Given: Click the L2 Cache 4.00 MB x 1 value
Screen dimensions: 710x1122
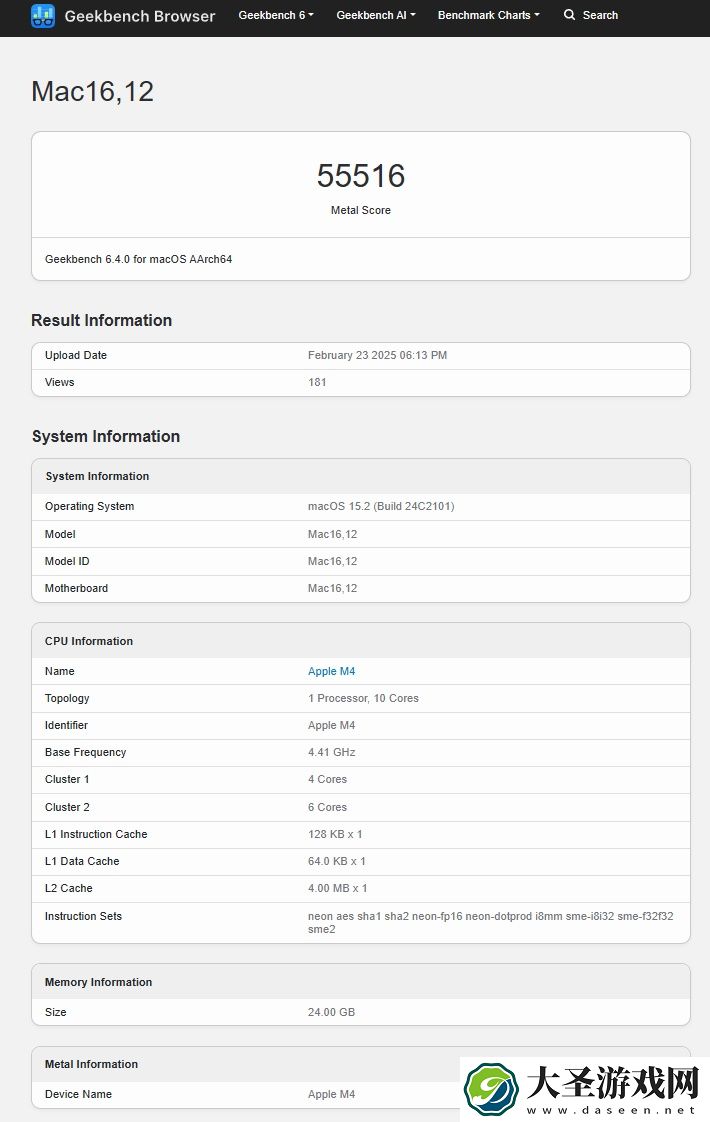Looking at the screenshot, I should click(x=337, y=888).
